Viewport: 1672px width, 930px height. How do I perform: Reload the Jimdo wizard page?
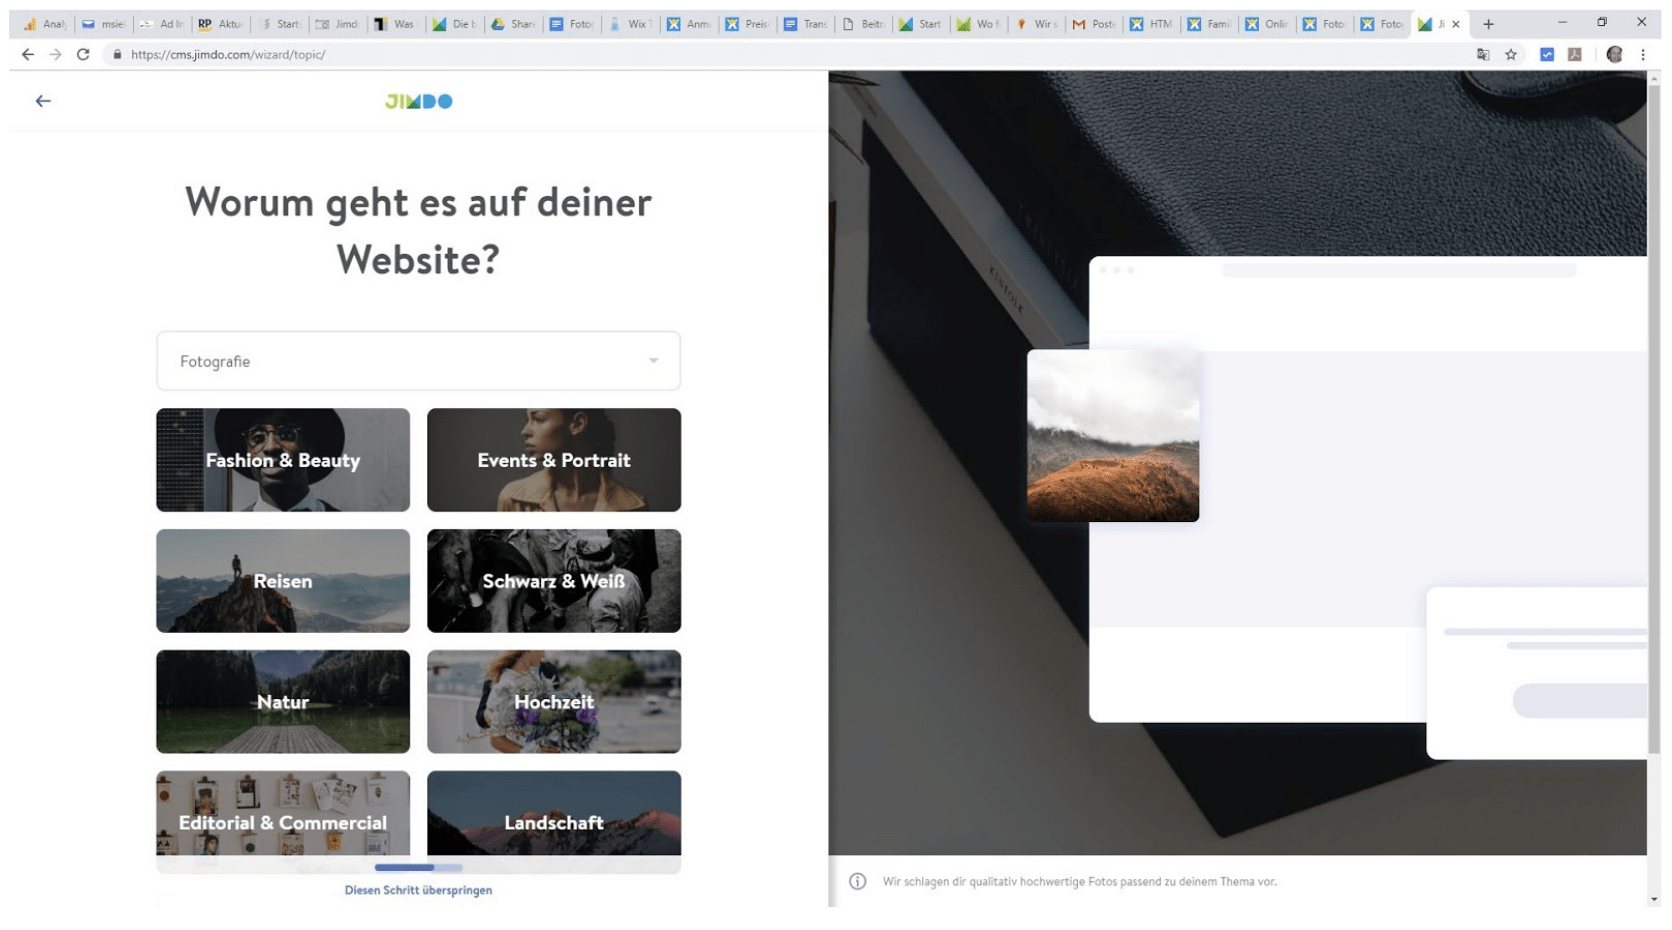click(x=83, y=54)
